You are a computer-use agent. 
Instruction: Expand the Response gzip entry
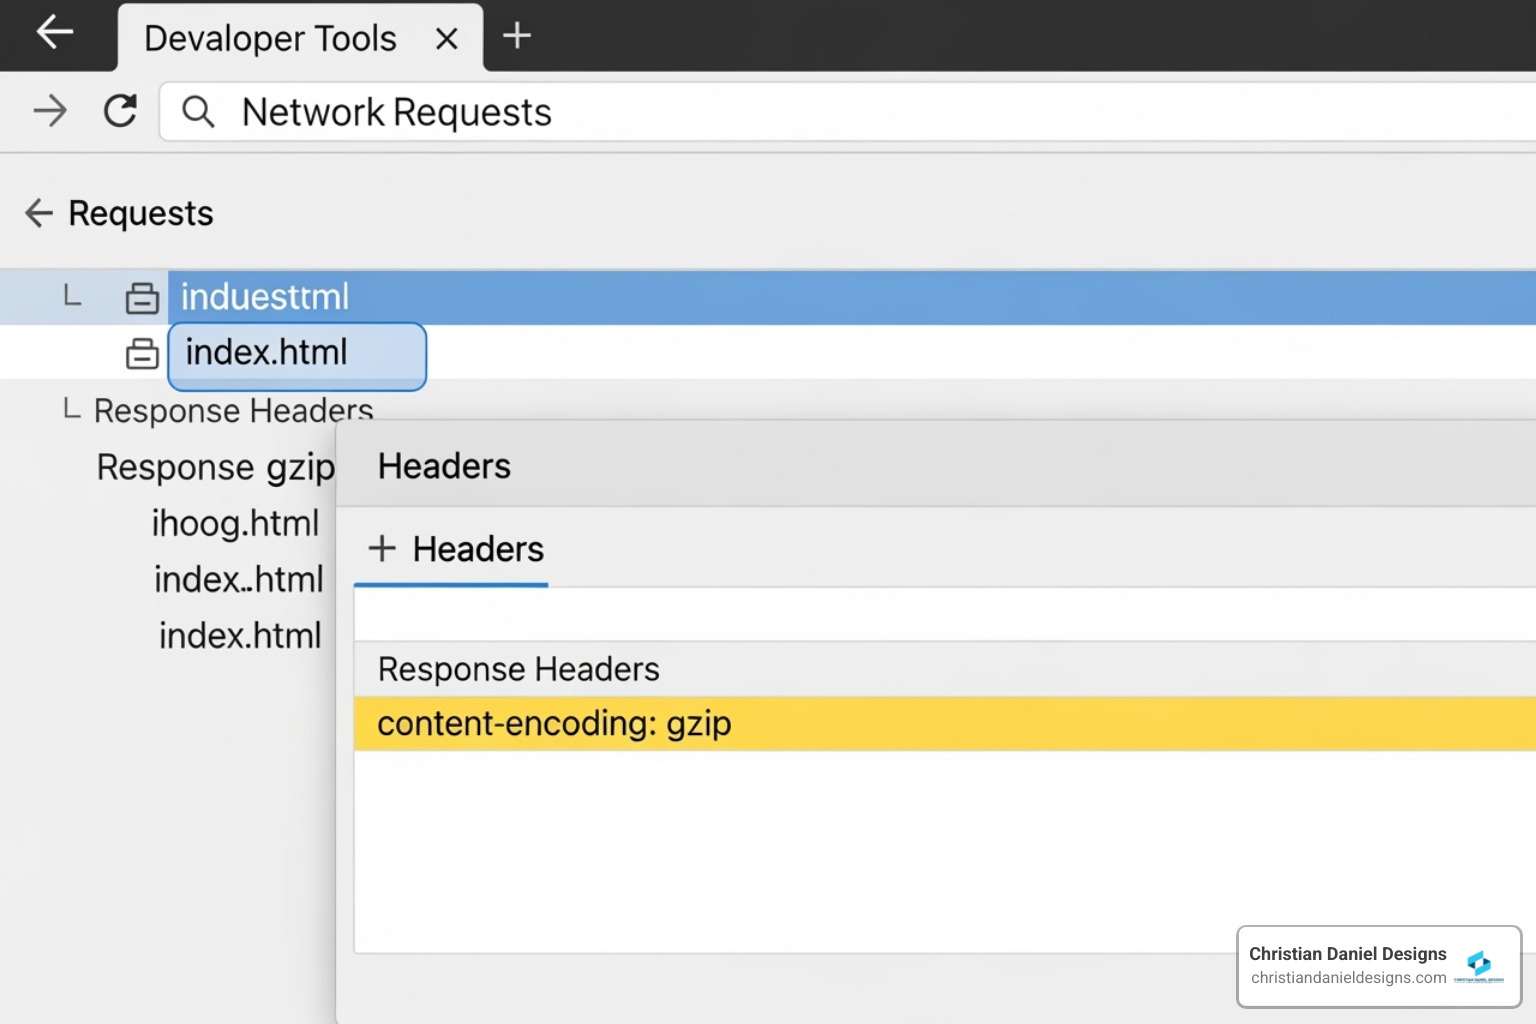pos(214,466)
